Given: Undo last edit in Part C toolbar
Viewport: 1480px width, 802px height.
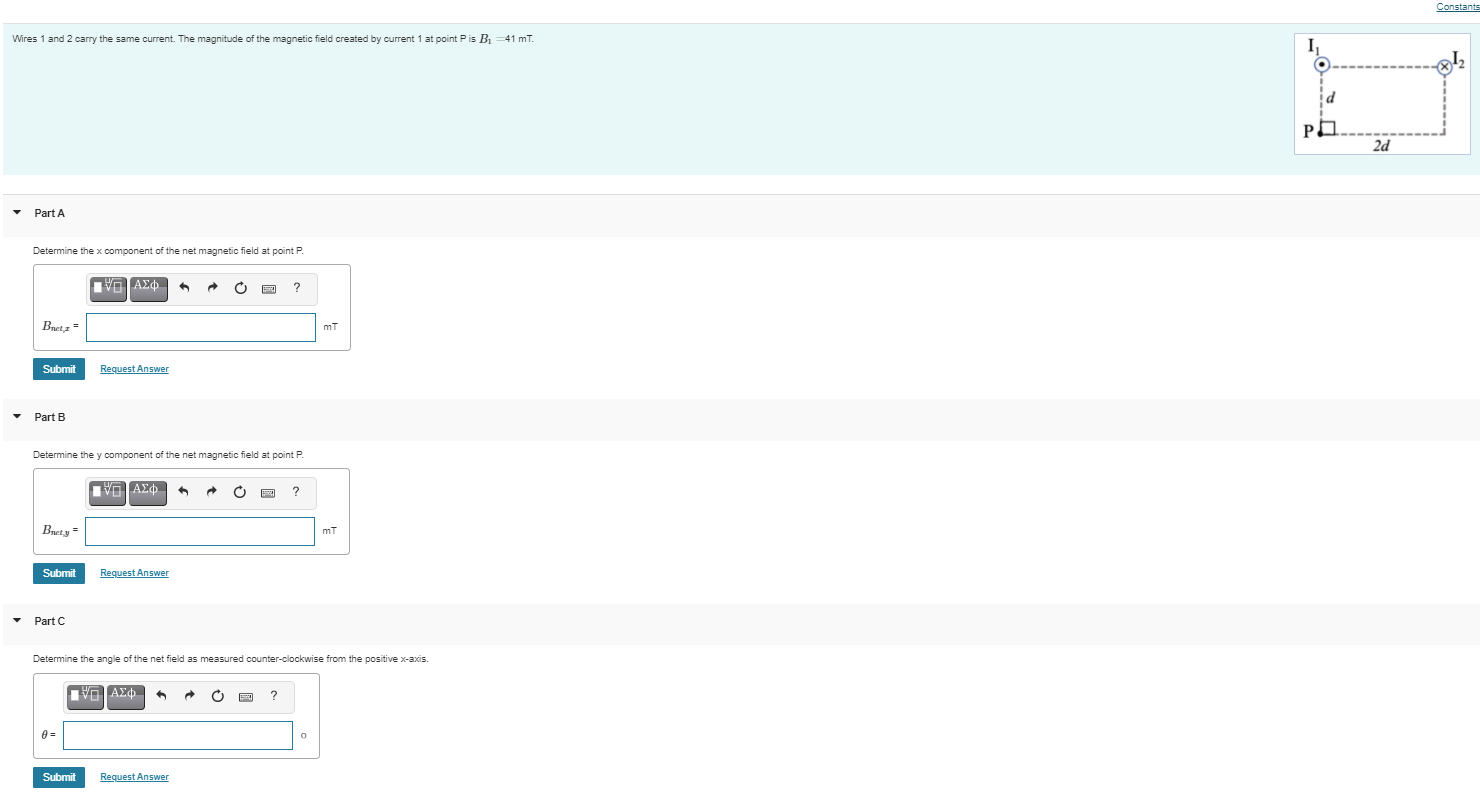Looking at the screenshot, I should [162, 695].
